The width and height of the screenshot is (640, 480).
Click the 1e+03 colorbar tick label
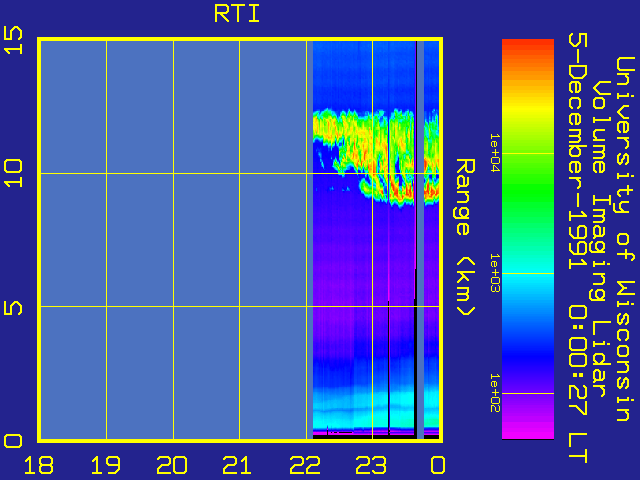(495, 273)
